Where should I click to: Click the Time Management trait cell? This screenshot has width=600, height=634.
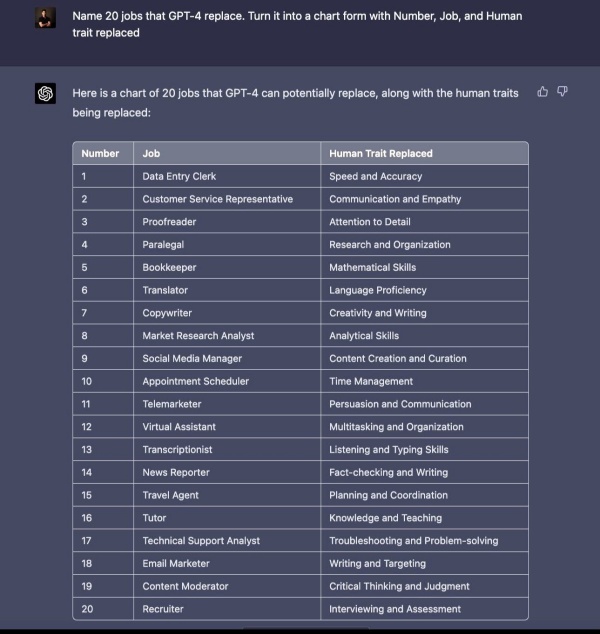[371, 381]
